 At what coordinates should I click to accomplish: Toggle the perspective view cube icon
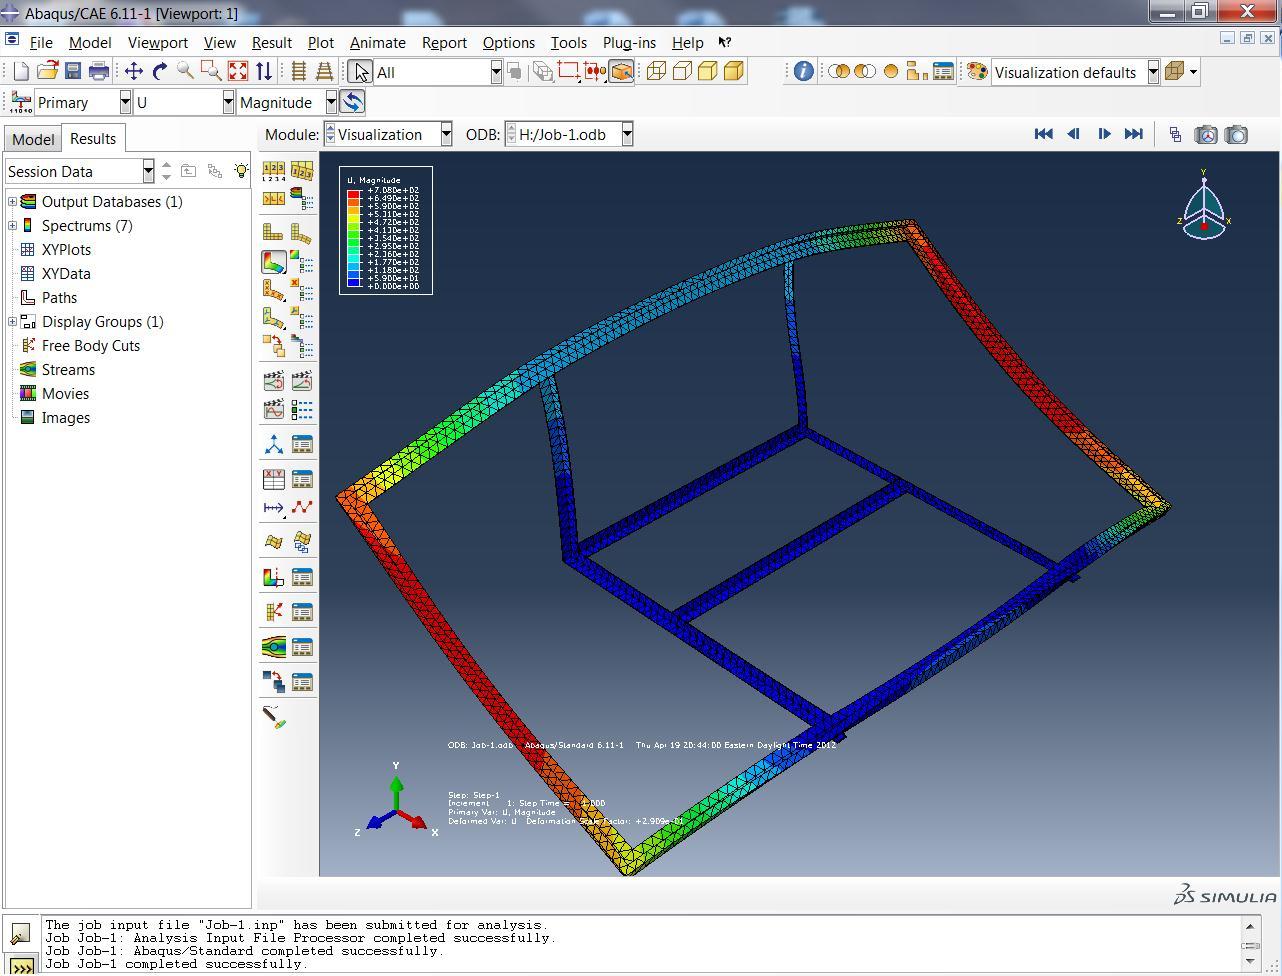tap(1174, 72)
